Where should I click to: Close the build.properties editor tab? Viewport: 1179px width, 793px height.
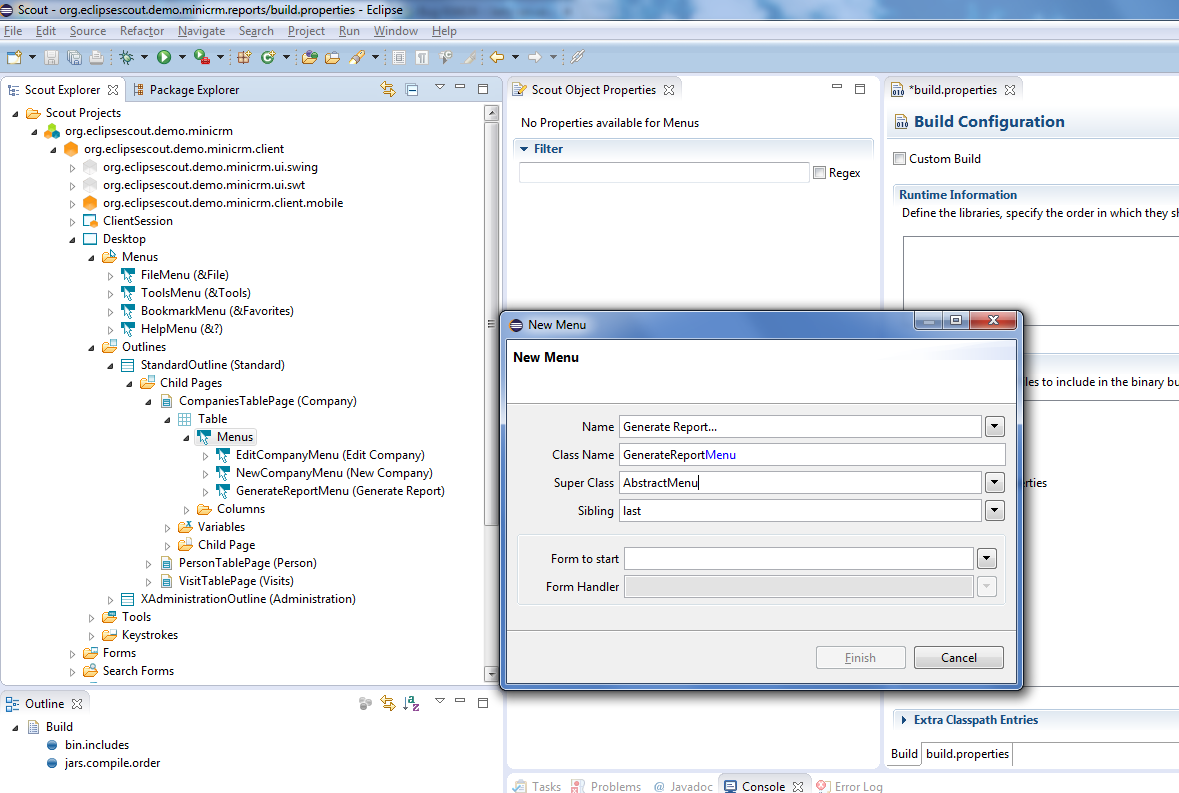coord(1010,89)
